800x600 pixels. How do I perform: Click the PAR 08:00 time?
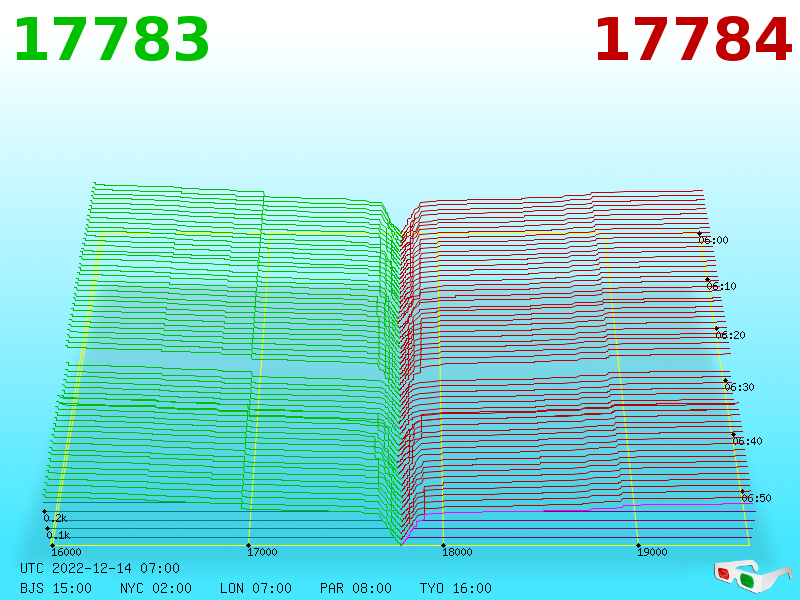356,588
